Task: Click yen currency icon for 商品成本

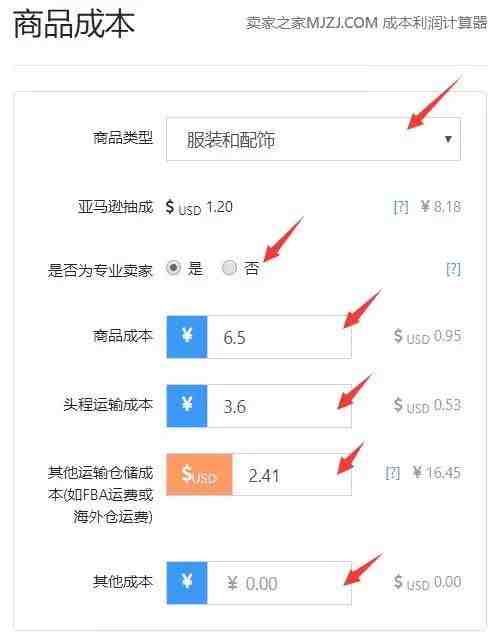Action: click(x=187, y=337)
